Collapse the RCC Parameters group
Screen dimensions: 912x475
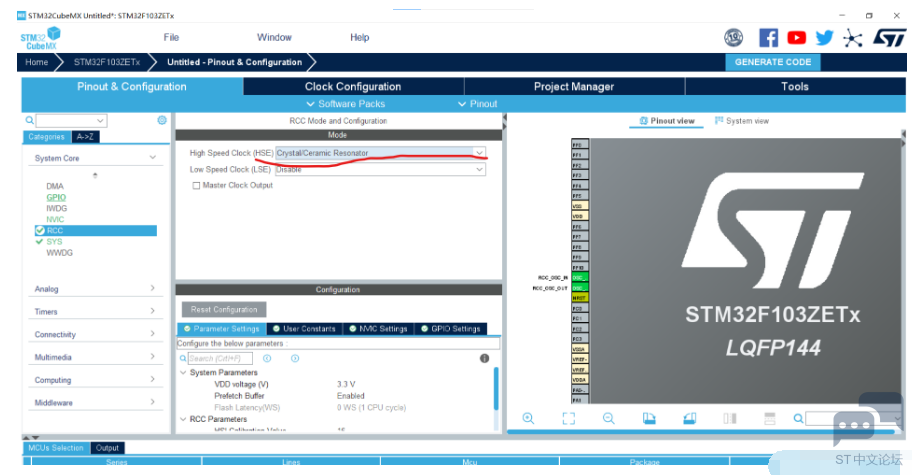[183, 419]
